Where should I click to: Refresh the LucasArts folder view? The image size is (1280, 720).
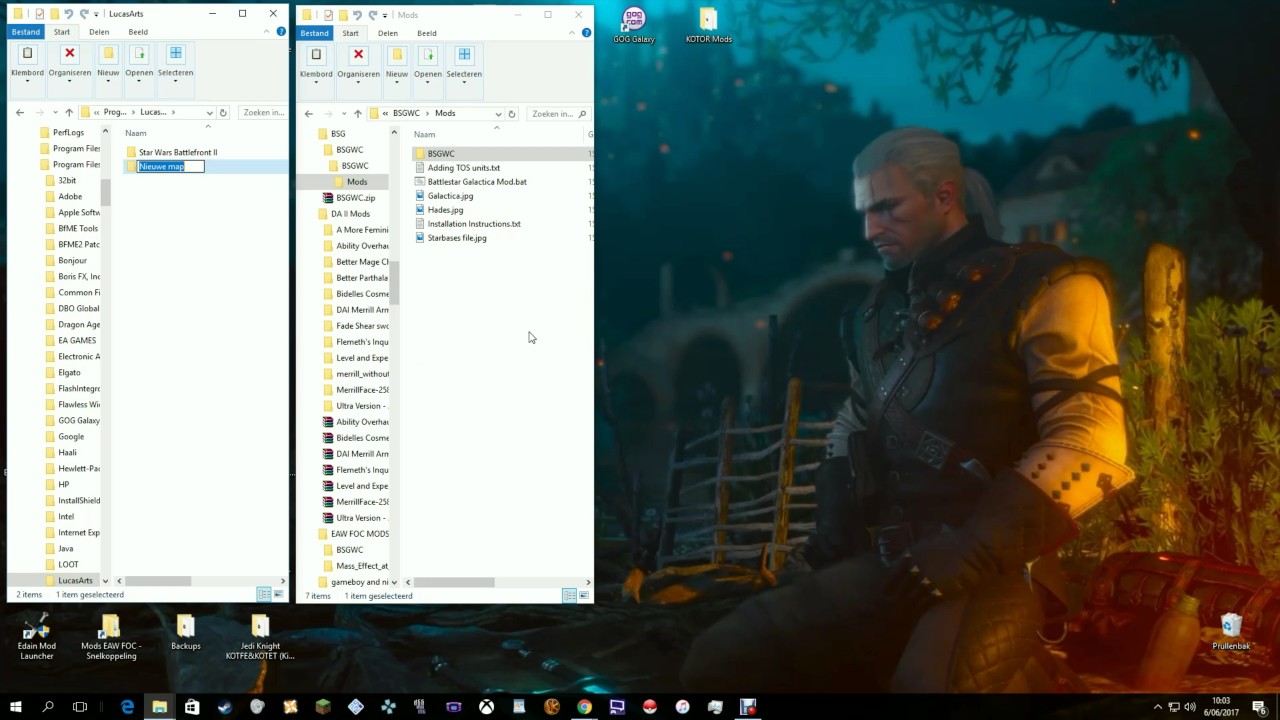[x=223, y=112]
